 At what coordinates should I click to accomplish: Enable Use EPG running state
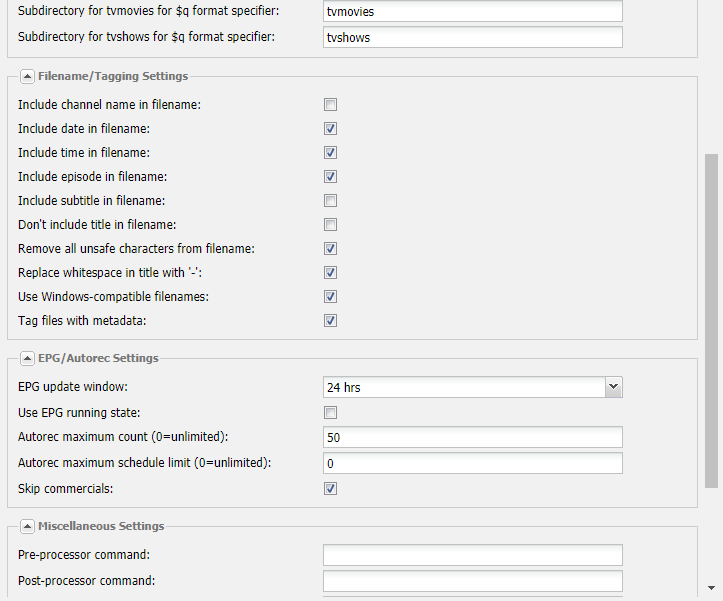click(330, 412)
